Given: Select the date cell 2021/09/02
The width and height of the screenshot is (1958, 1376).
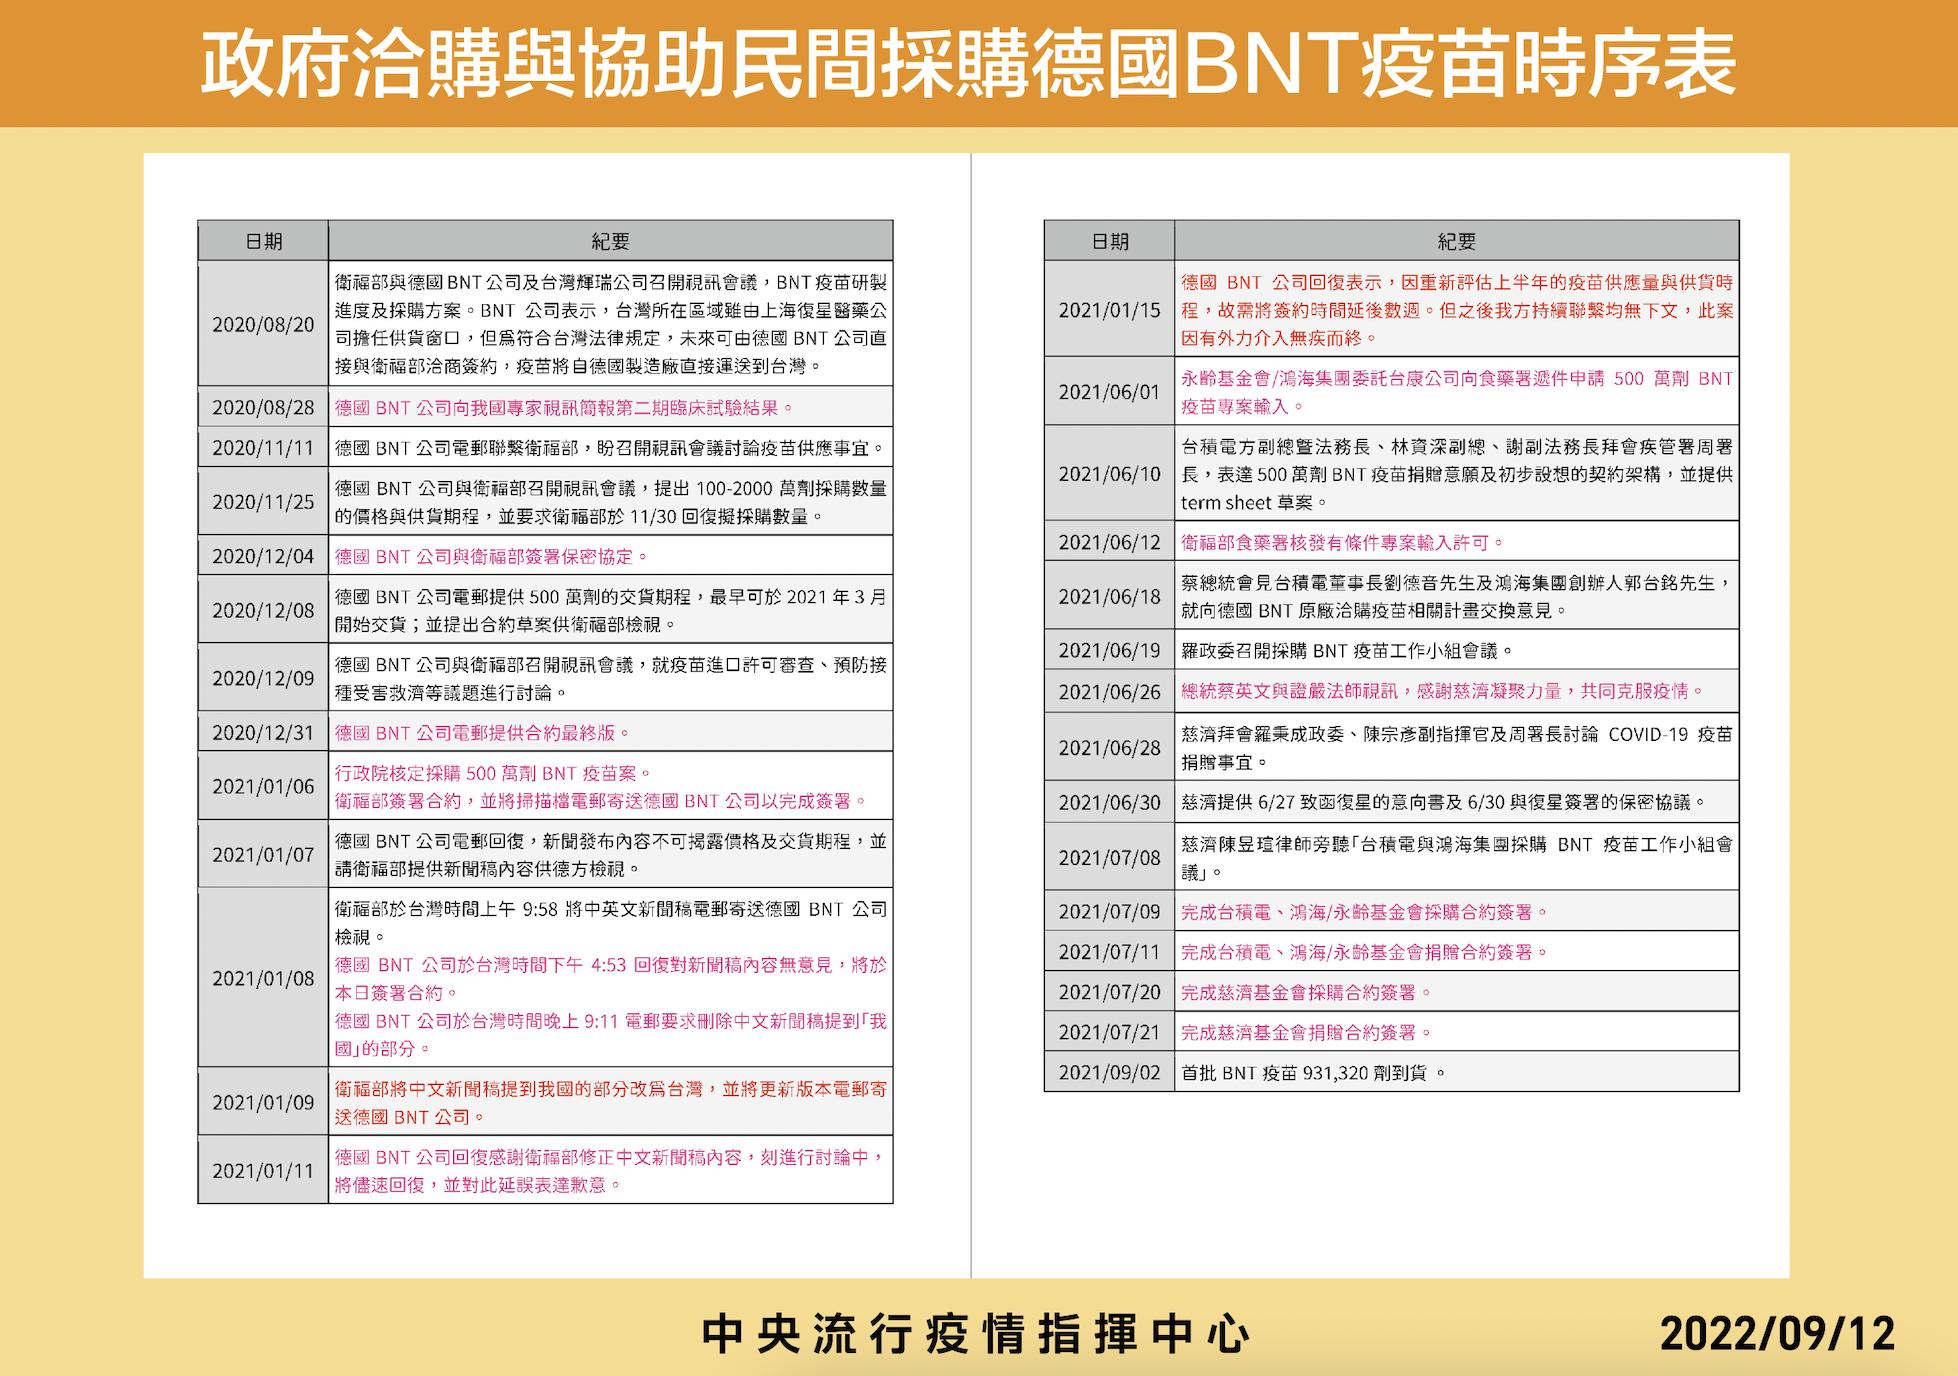Looking at the screenshot, I should (x=1109, y=1072).
